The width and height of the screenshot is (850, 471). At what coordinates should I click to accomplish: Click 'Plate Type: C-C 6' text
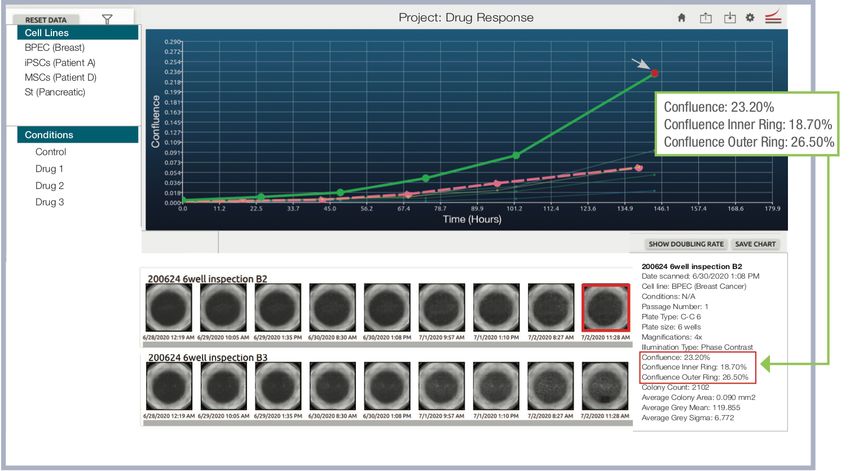tap(671, 317)
